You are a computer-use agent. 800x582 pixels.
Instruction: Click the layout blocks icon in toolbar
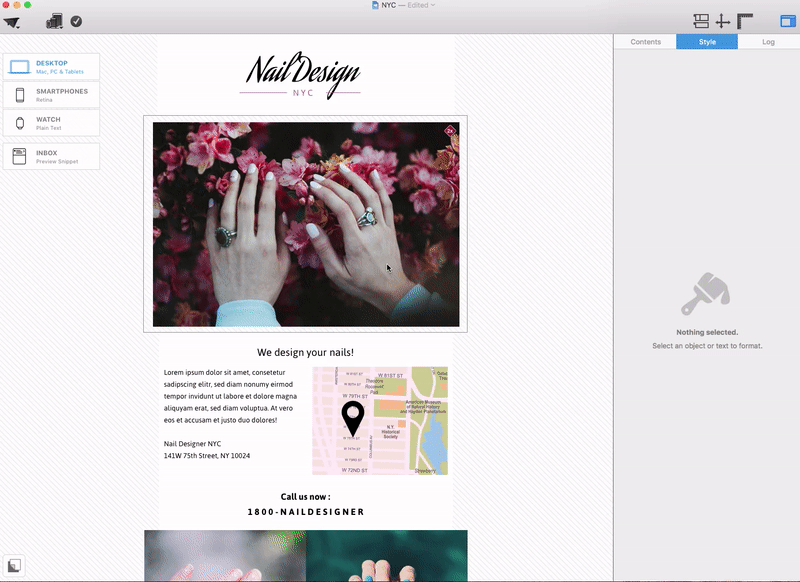click(701, 21)
